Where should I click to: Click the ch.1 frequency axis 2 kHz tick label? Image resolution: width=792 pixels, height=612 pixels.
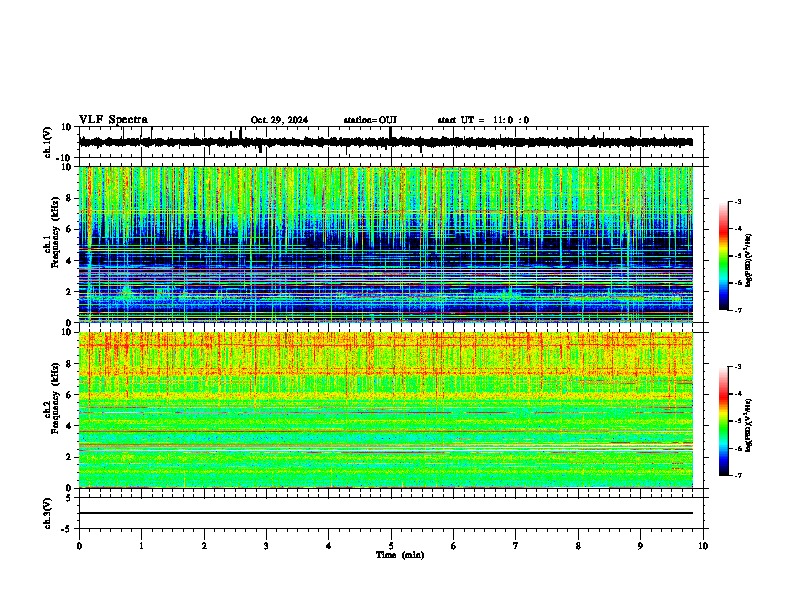70,291
